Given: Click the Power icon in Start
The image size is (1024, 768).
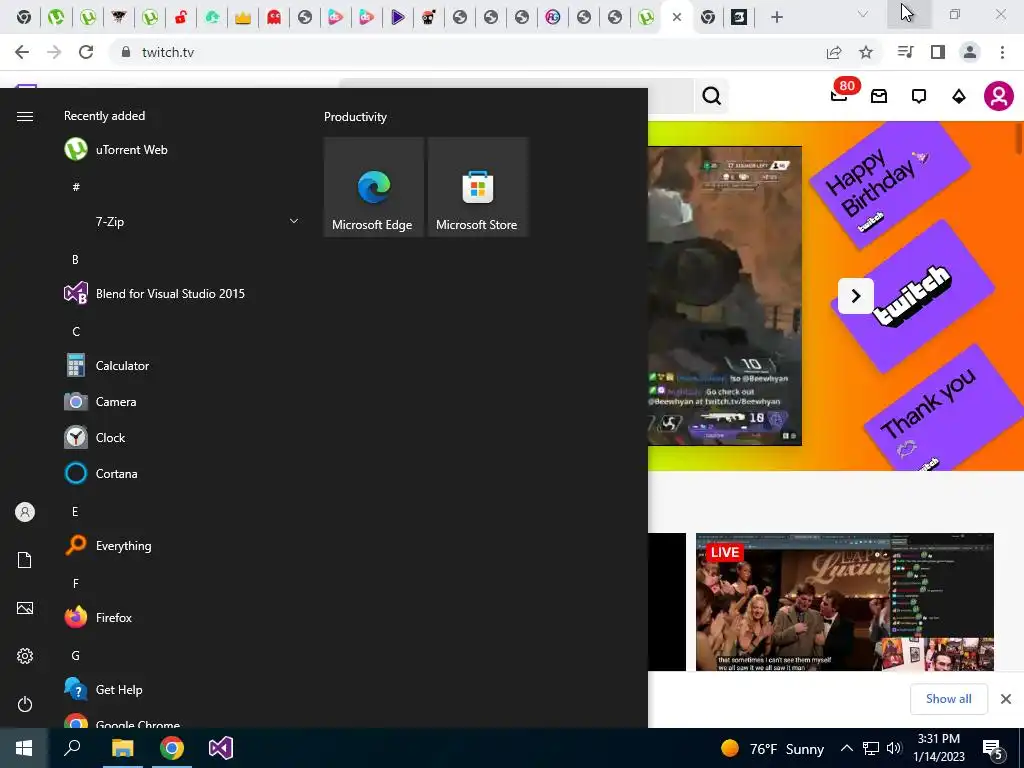Looking at the screenshot, I should pyautogui.click(x=25, y=704).
